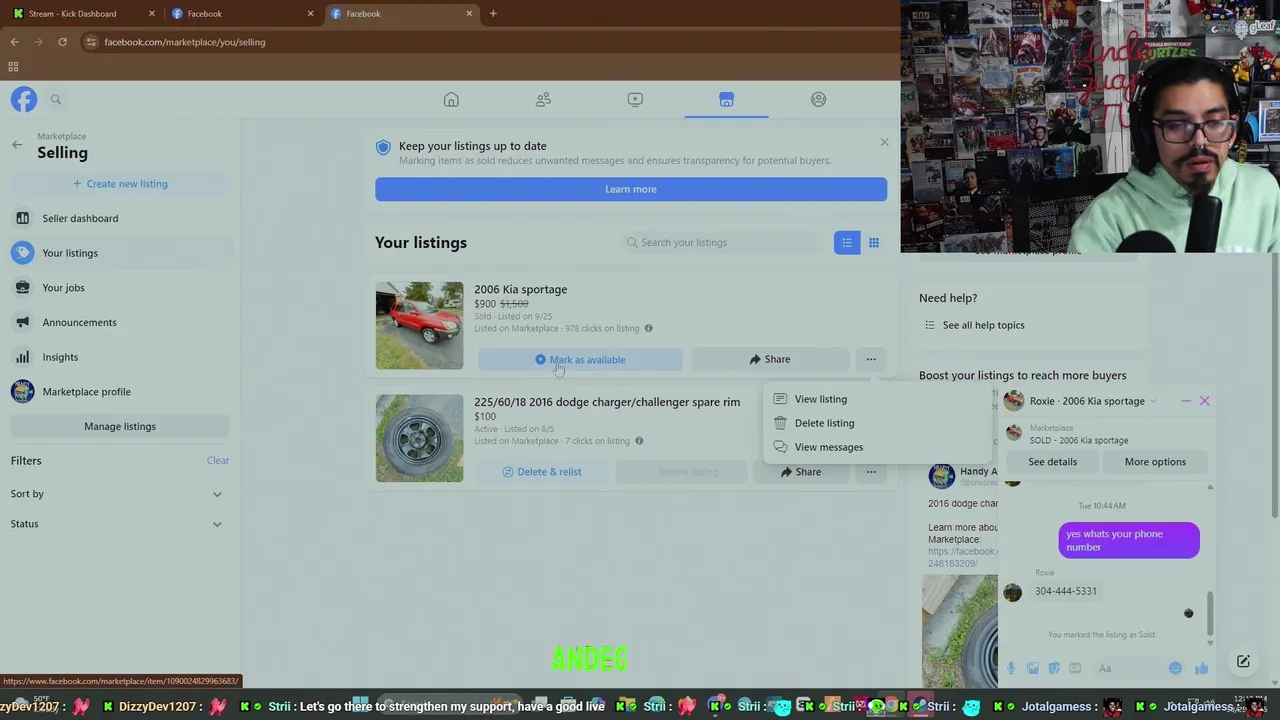Click the Seller dashboard sidebar icon
This screenshot has height=720, width=1280.
[22, 218]
